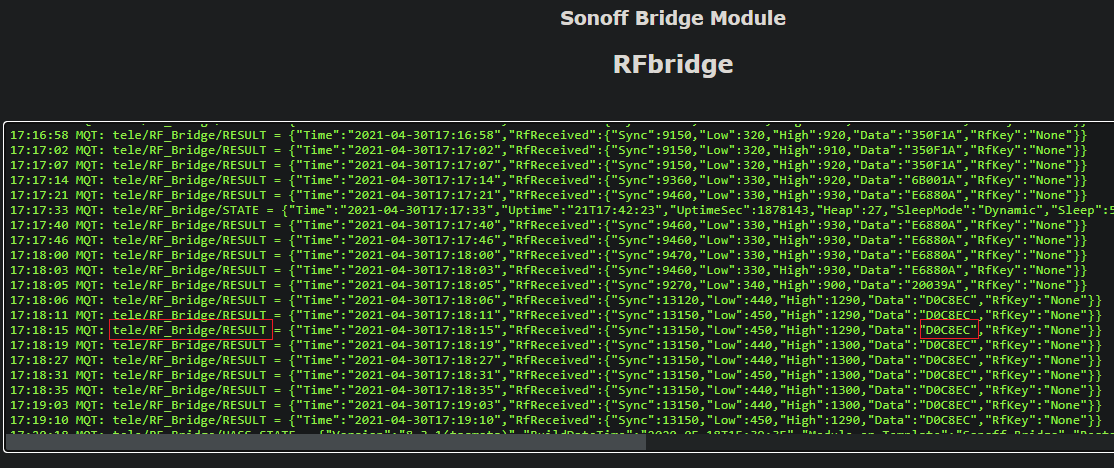This screenshot has width=1114, height=468.
Task: Select the log line stamped 17:19:03
Action: click(x=556, y=405)
